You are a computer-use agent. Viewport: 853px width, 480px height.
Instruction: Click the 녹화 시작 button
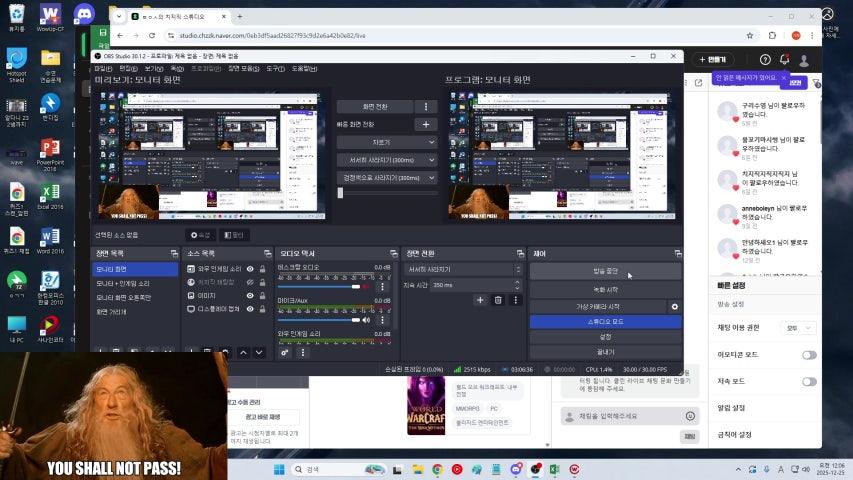click(605, 289)
